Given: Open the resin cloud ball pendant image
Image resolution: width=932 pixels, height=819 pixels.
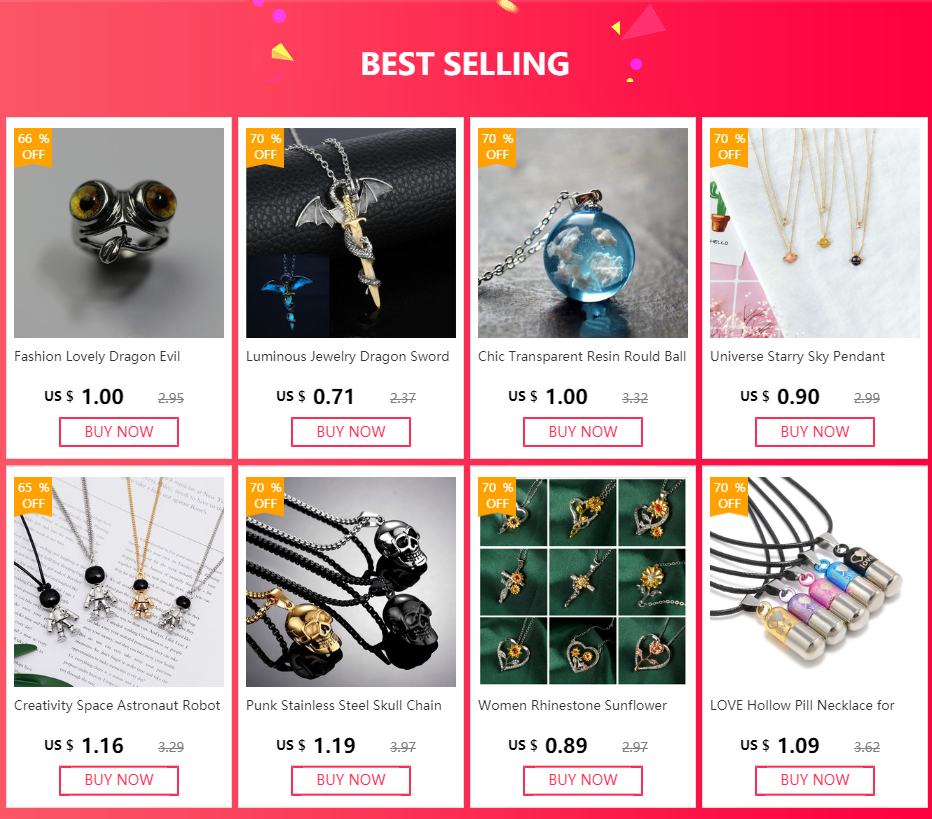Looking at the screenshot, I should 583,233.
